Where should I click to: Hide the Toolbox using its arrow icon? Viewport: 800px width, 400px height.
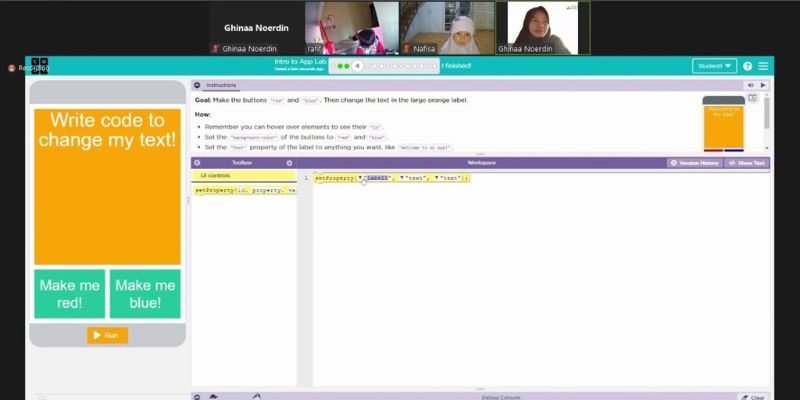(x=197, y=162)
